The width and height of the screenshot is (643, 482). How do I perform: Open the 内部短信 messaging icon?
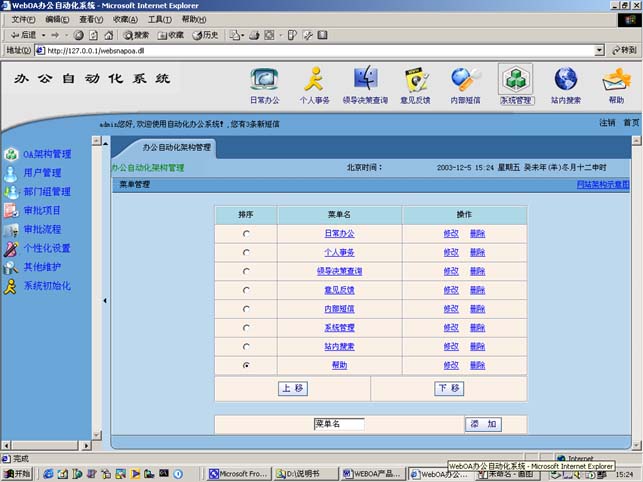[x=465, y=80]
